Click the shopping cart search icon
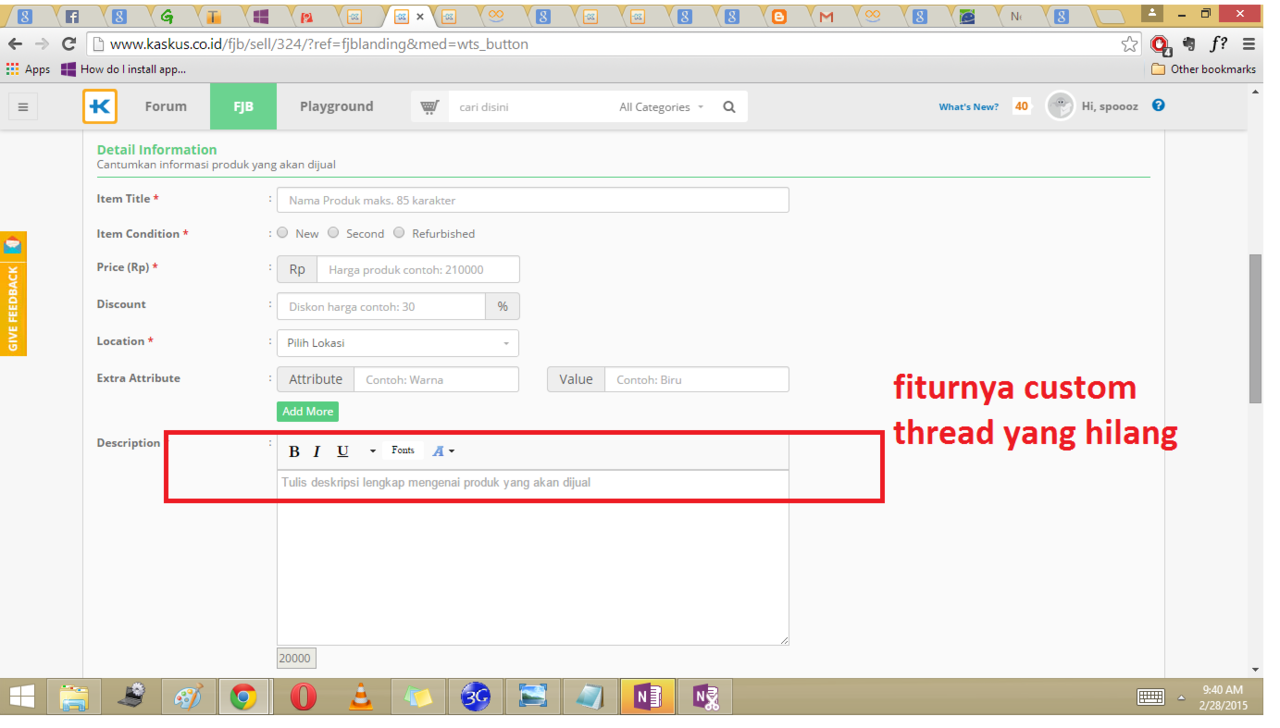The image size is (1280, 728). point(430,107)
